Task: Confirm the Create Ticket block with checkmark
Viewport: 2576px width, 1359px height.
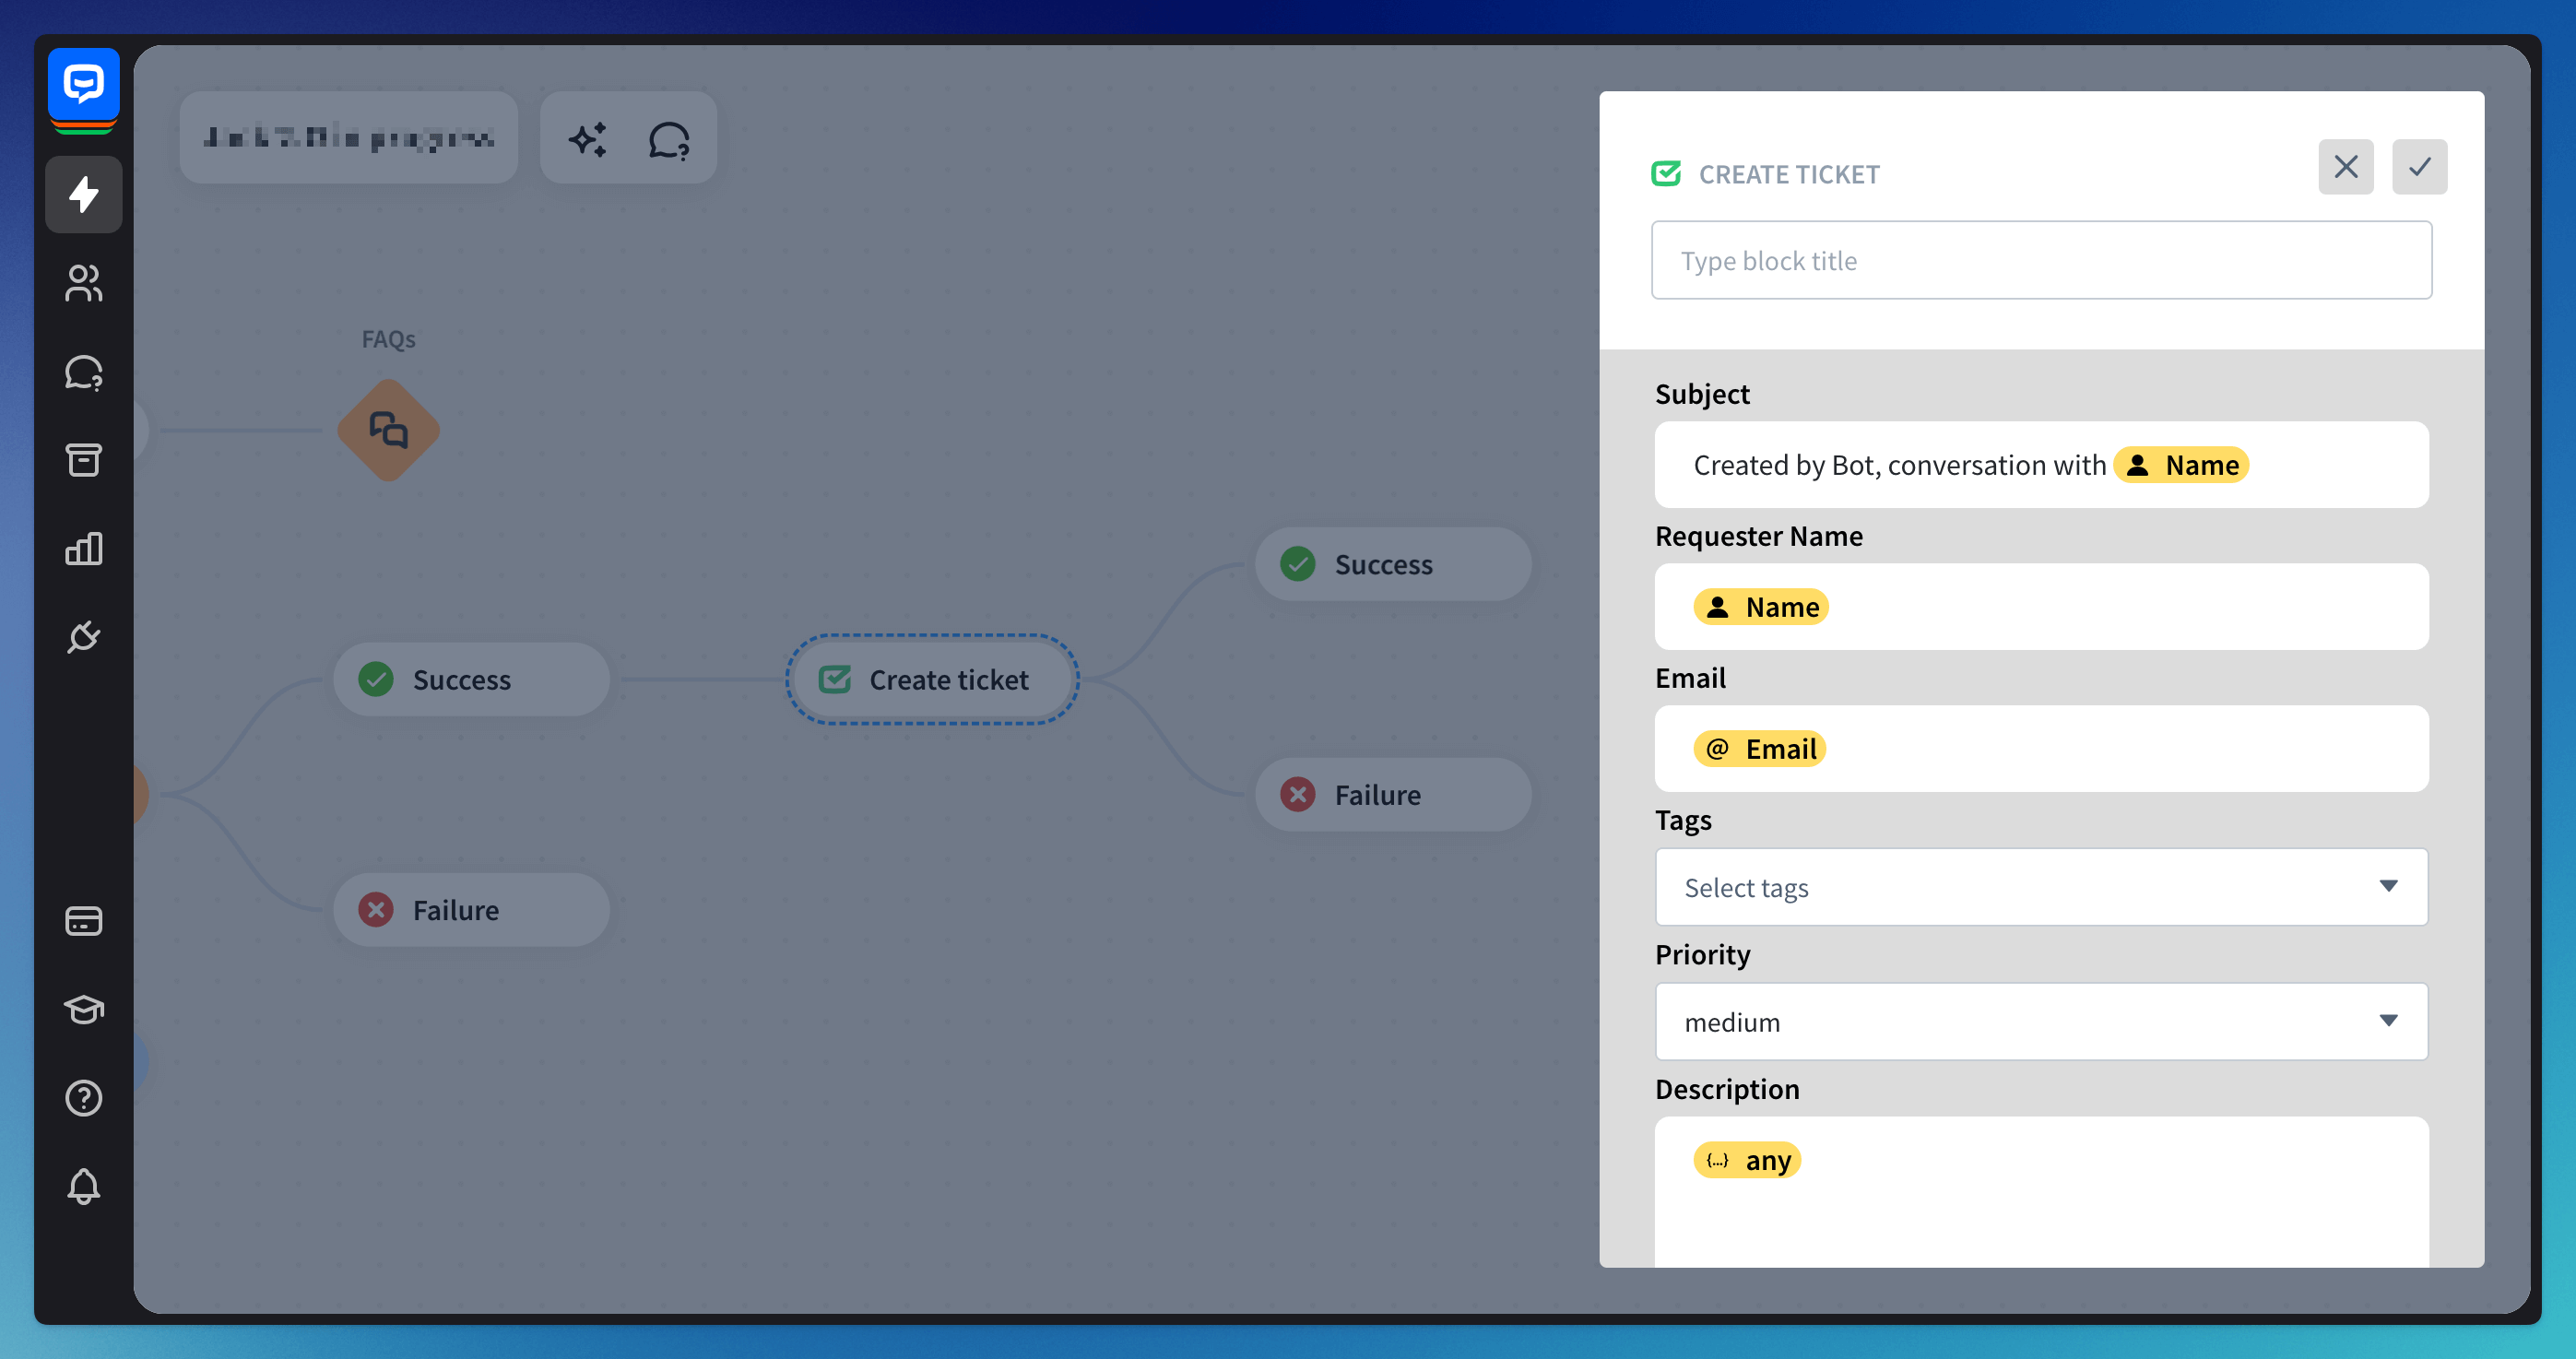Action: pos(2418,167)
